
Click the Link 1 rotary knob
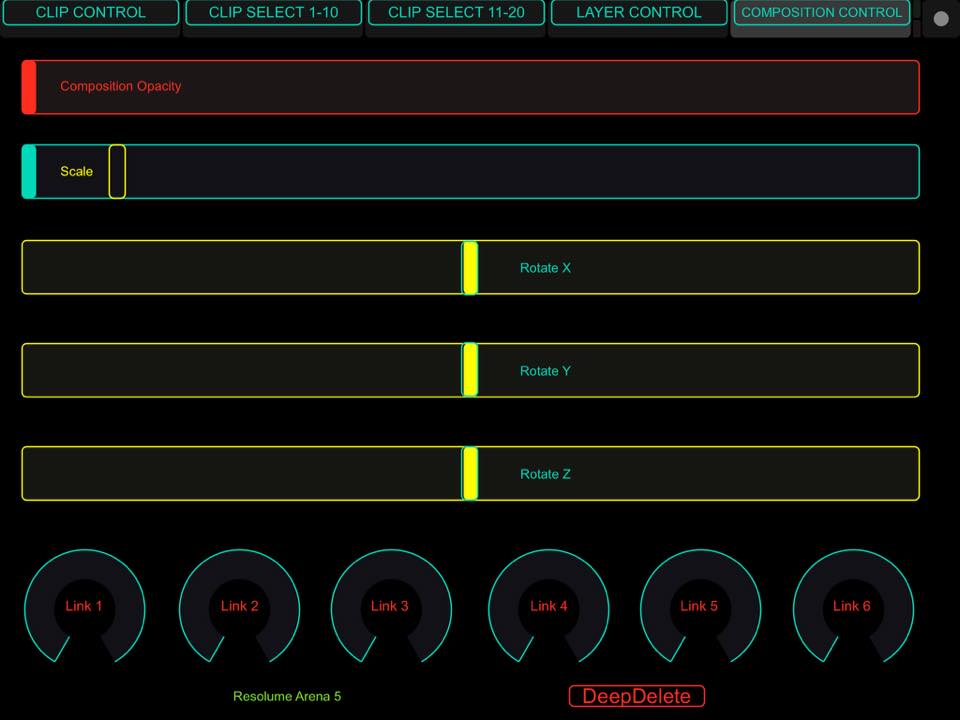(x=84, y=606)
